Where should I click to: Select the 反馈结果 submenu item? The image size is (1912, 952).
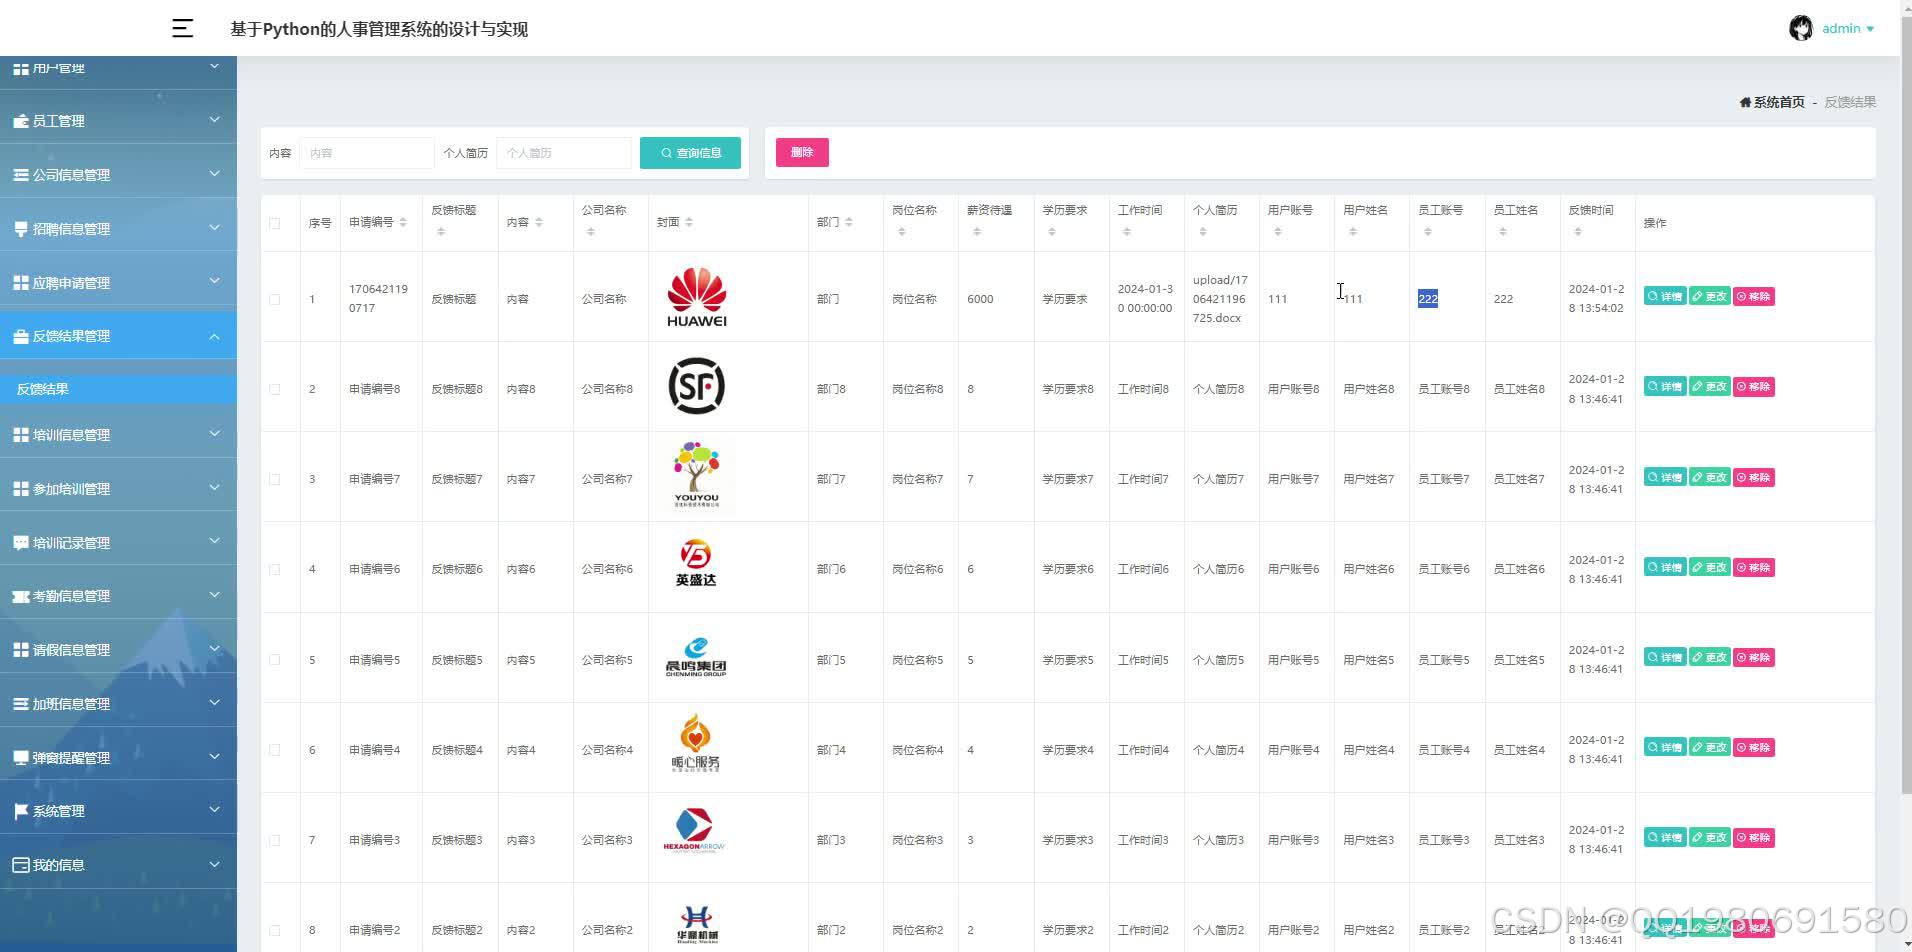click(118, 389)
